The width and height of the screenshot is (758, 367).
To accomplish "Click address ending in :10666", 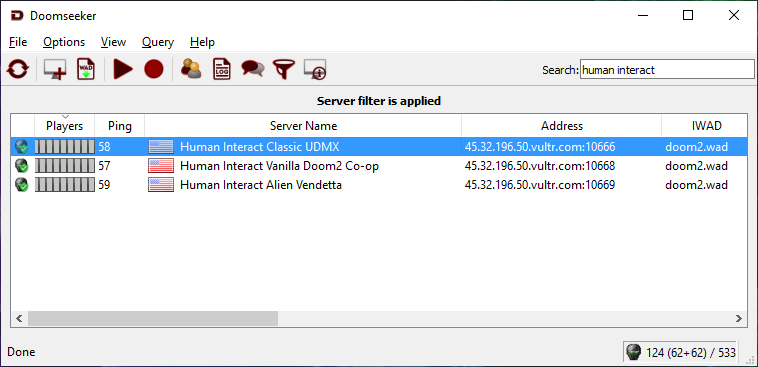I will [540, 147].
